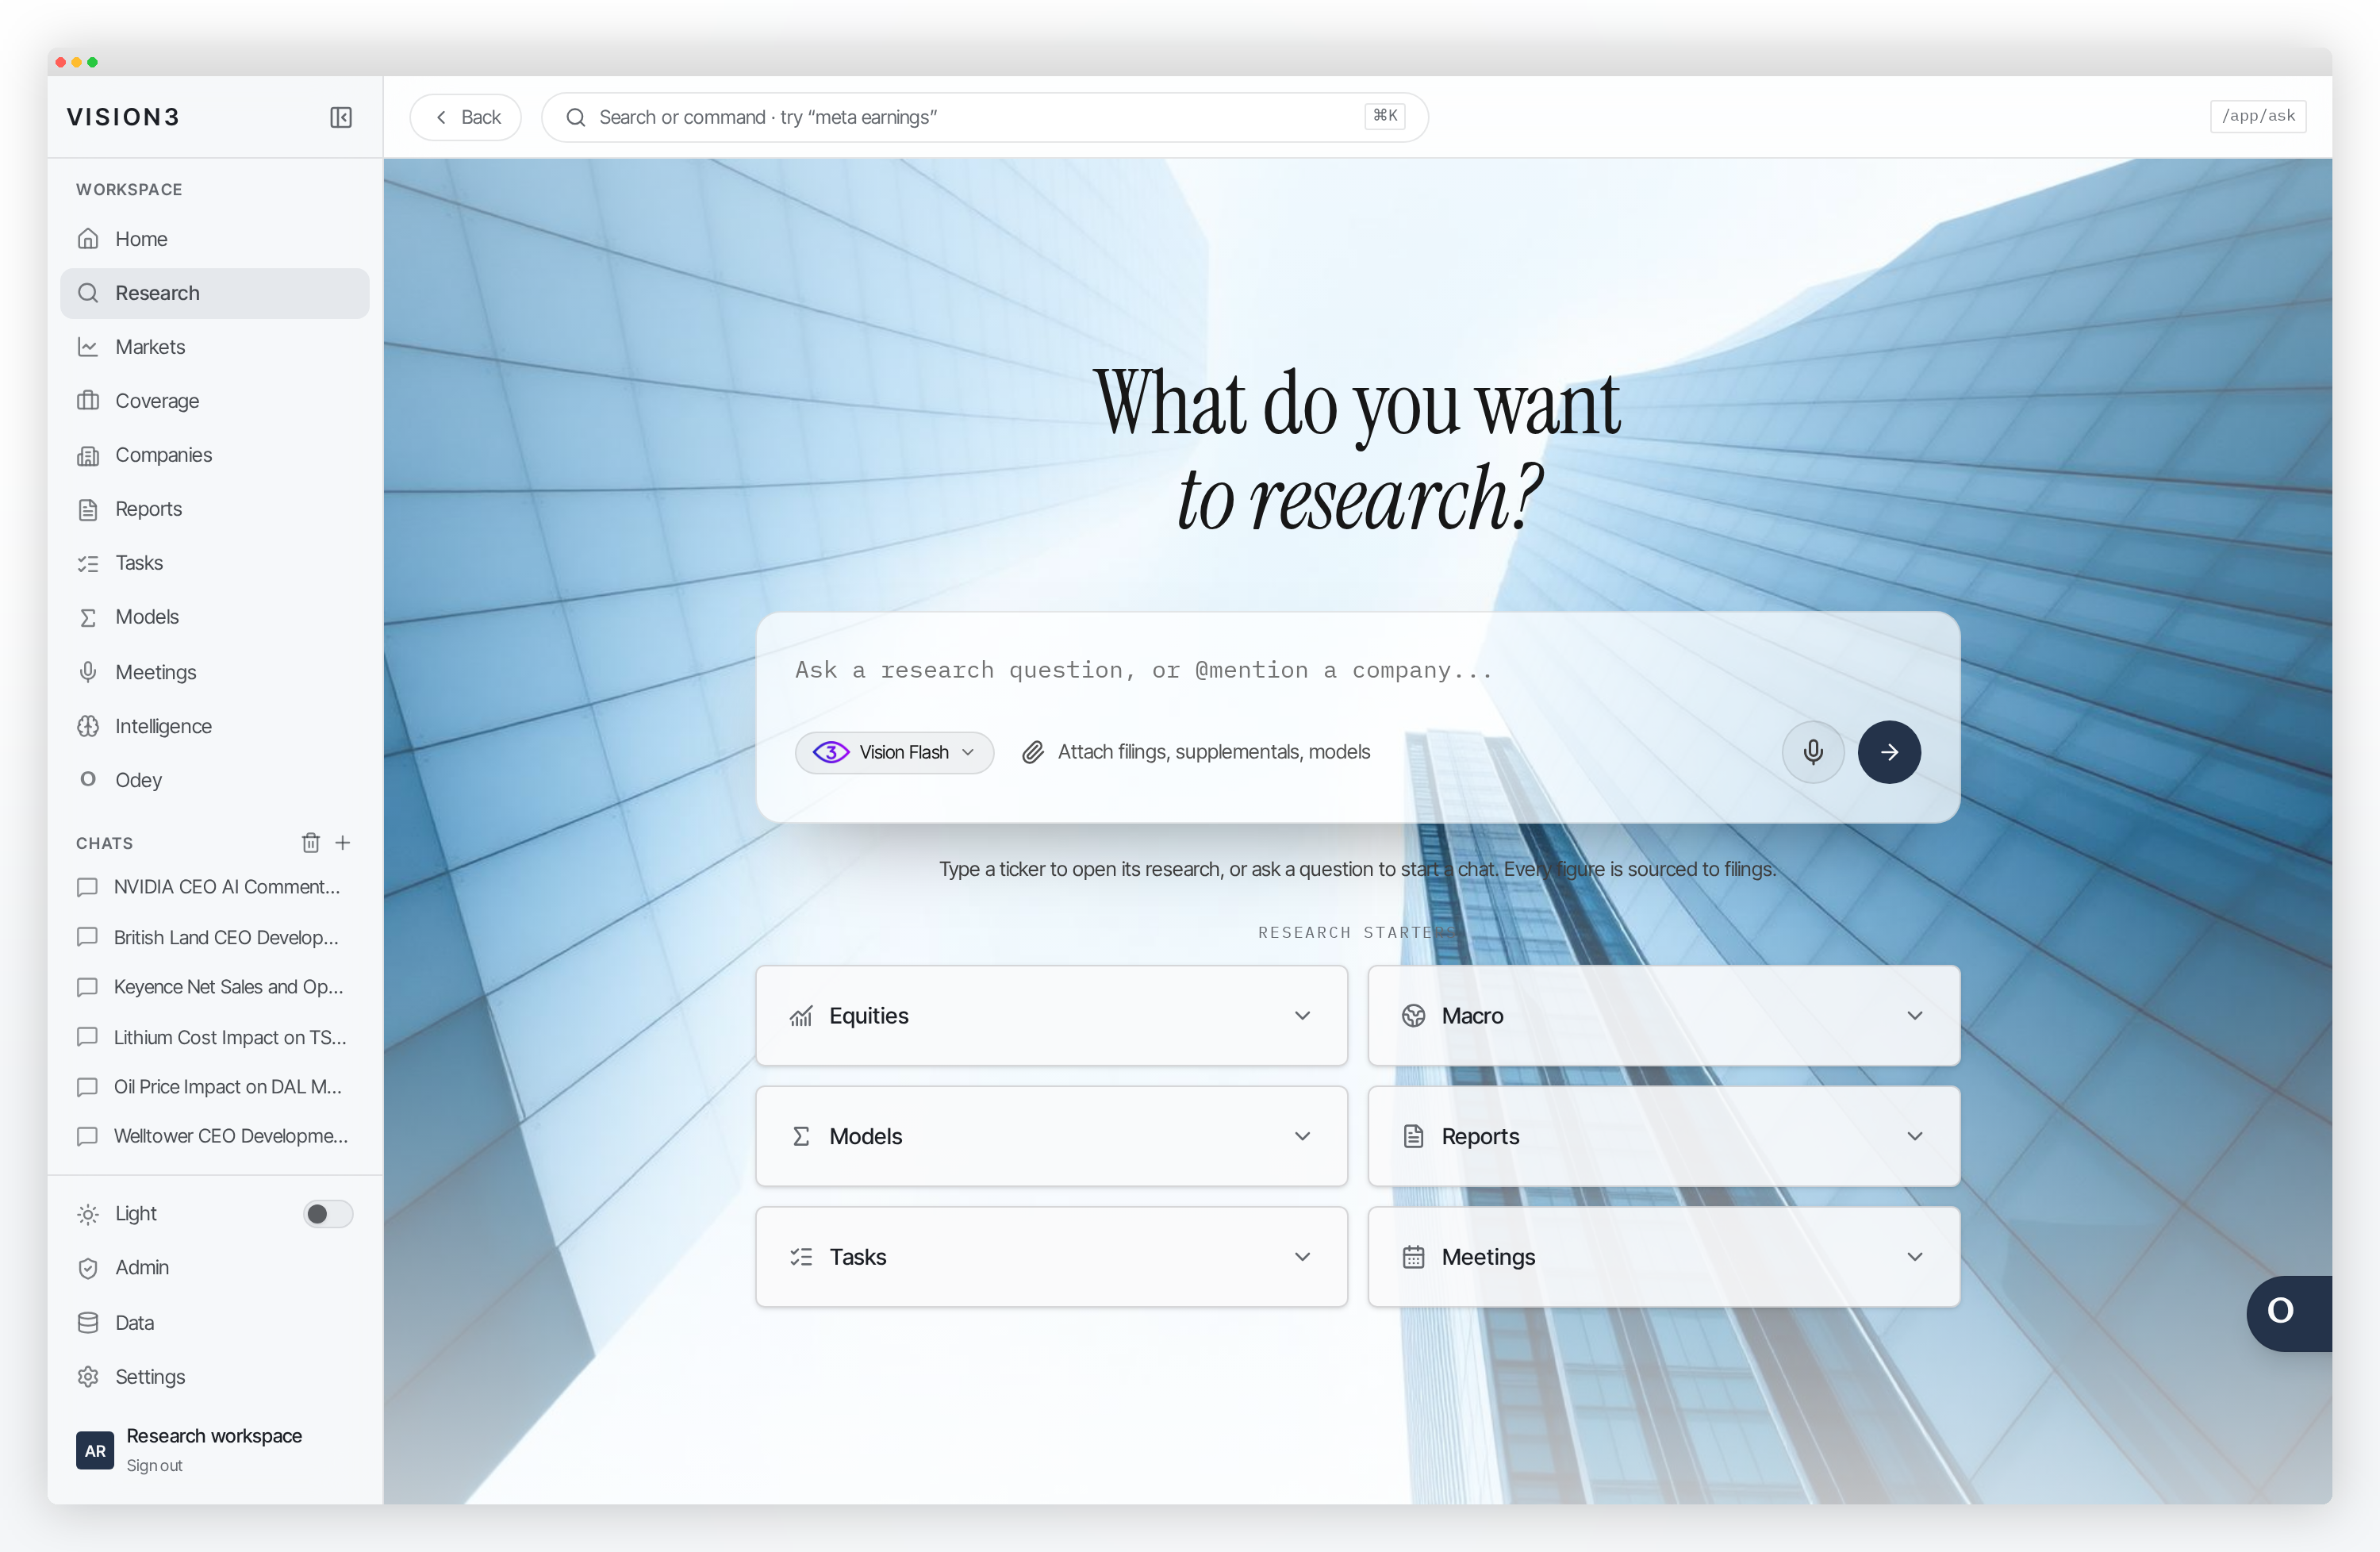Click the Back button

466,117
